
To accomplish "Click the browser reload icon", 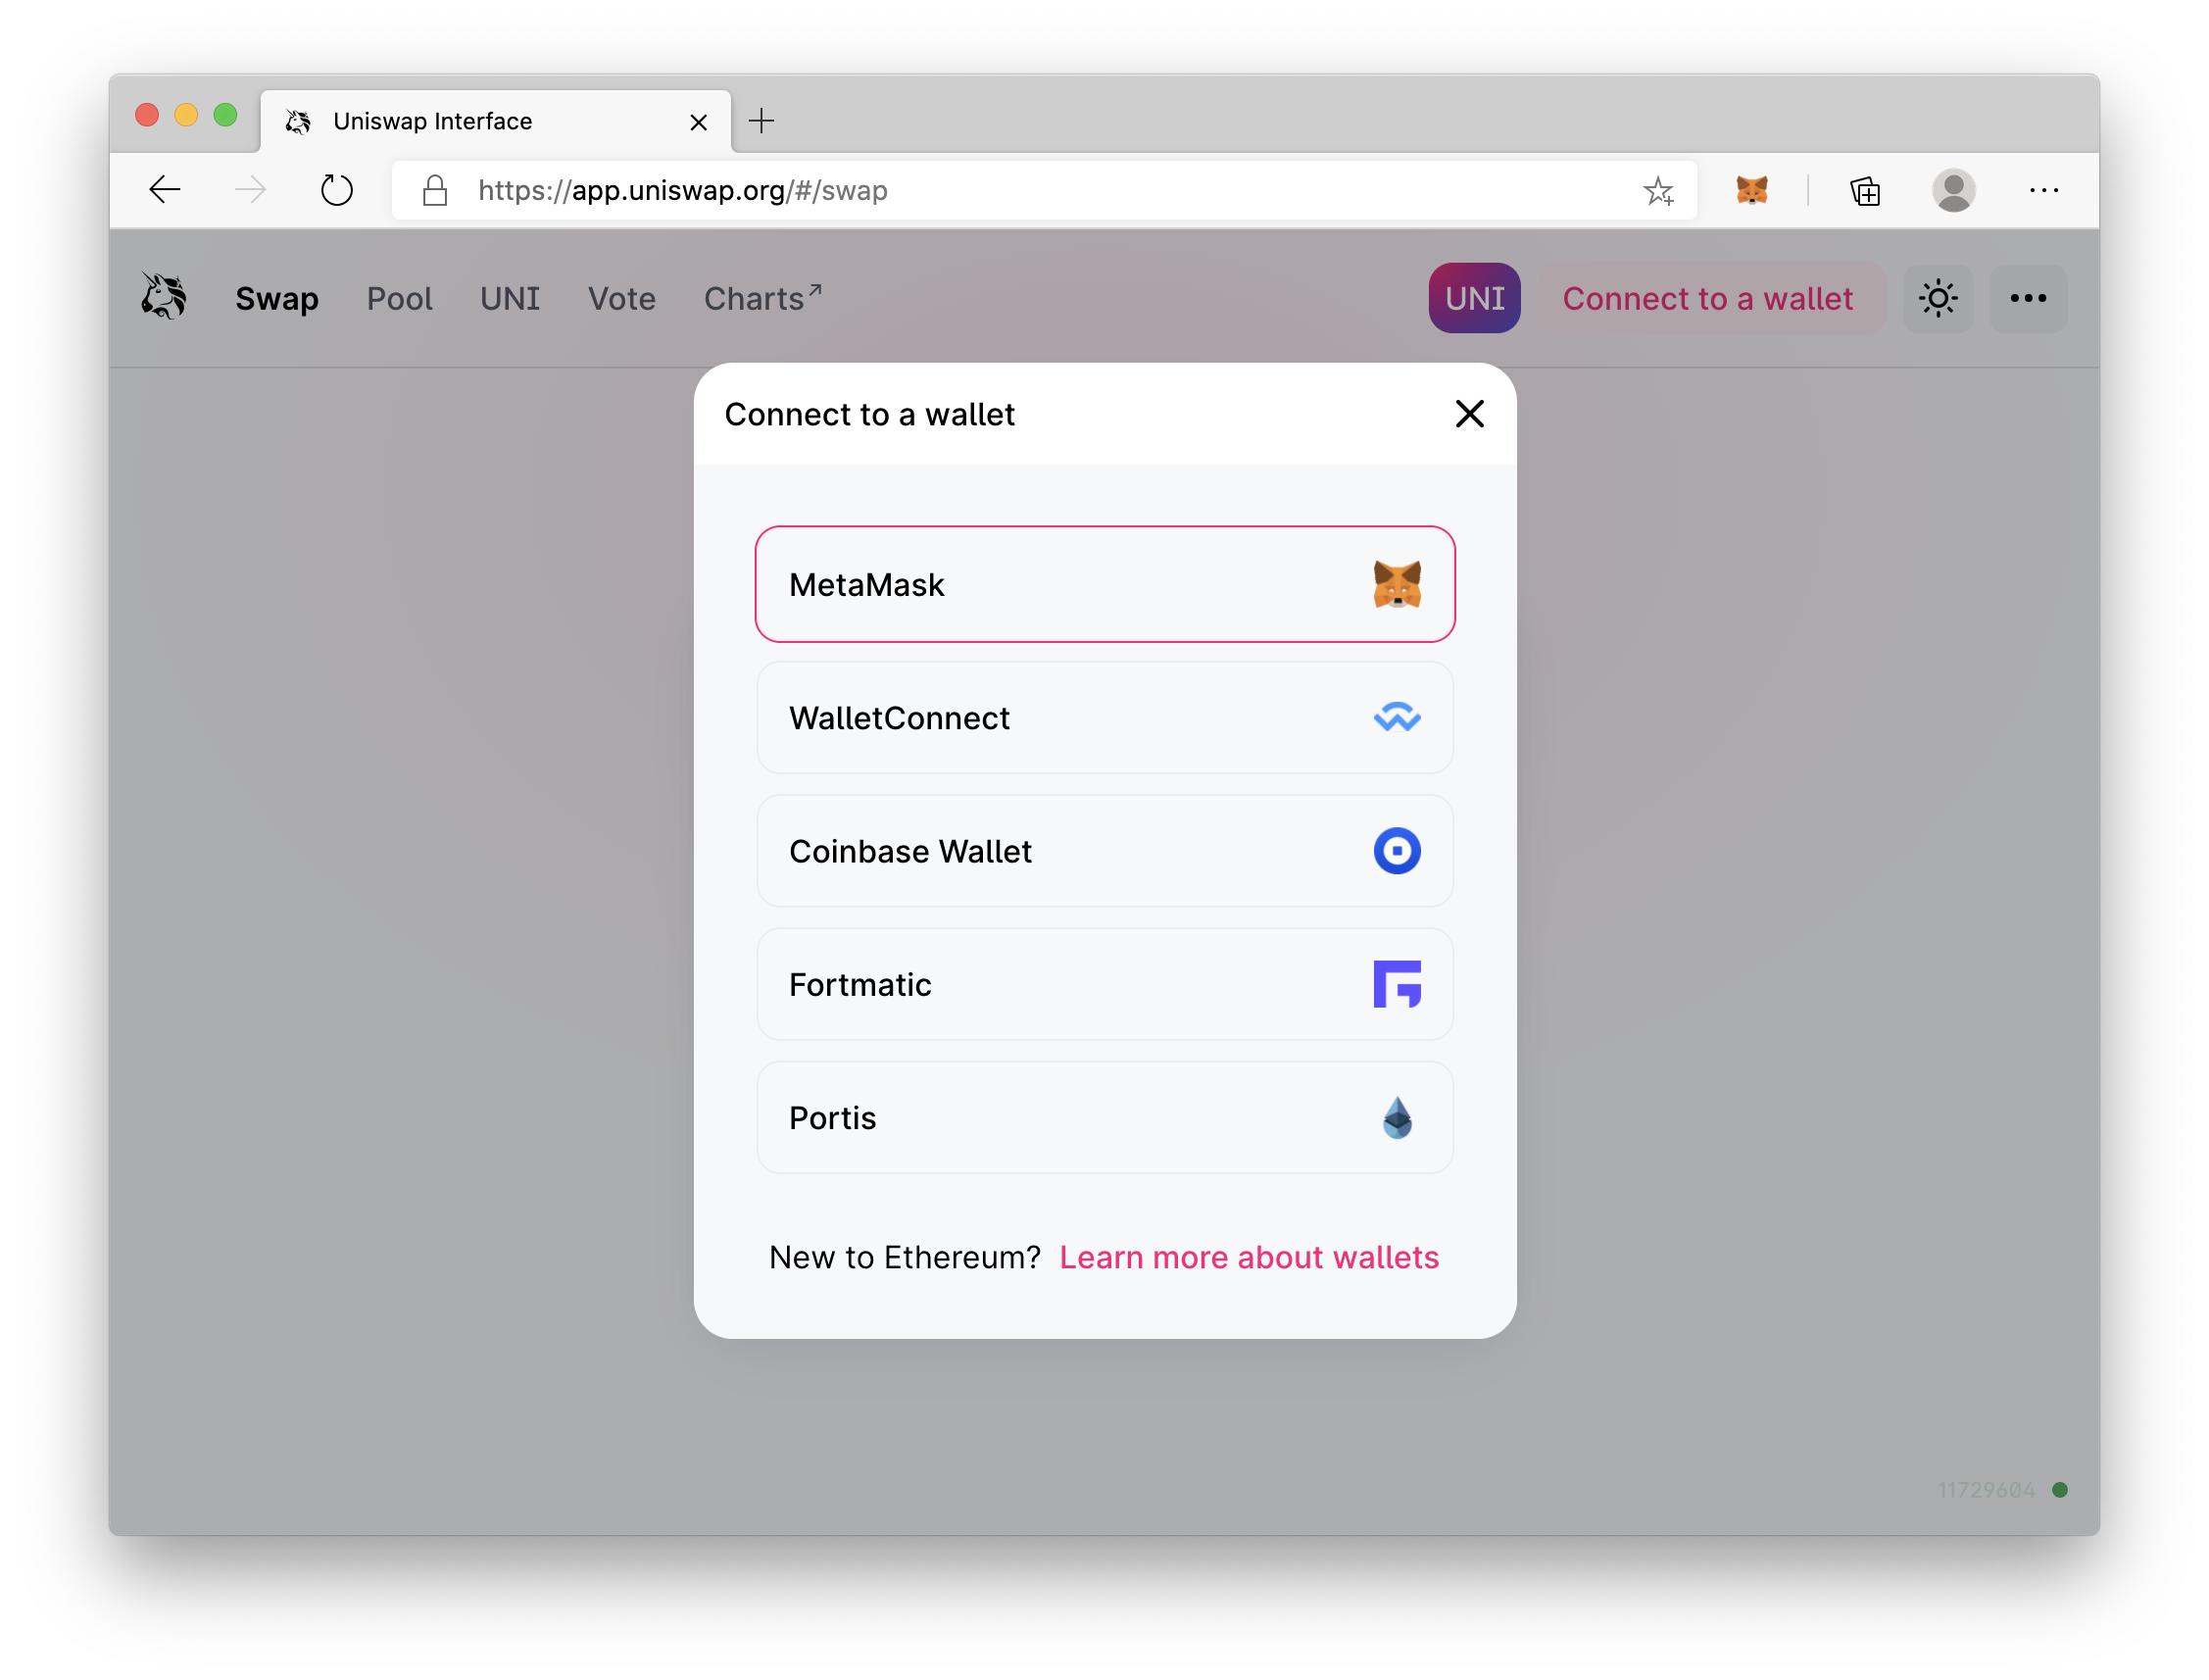I will (x=336, y=190).
